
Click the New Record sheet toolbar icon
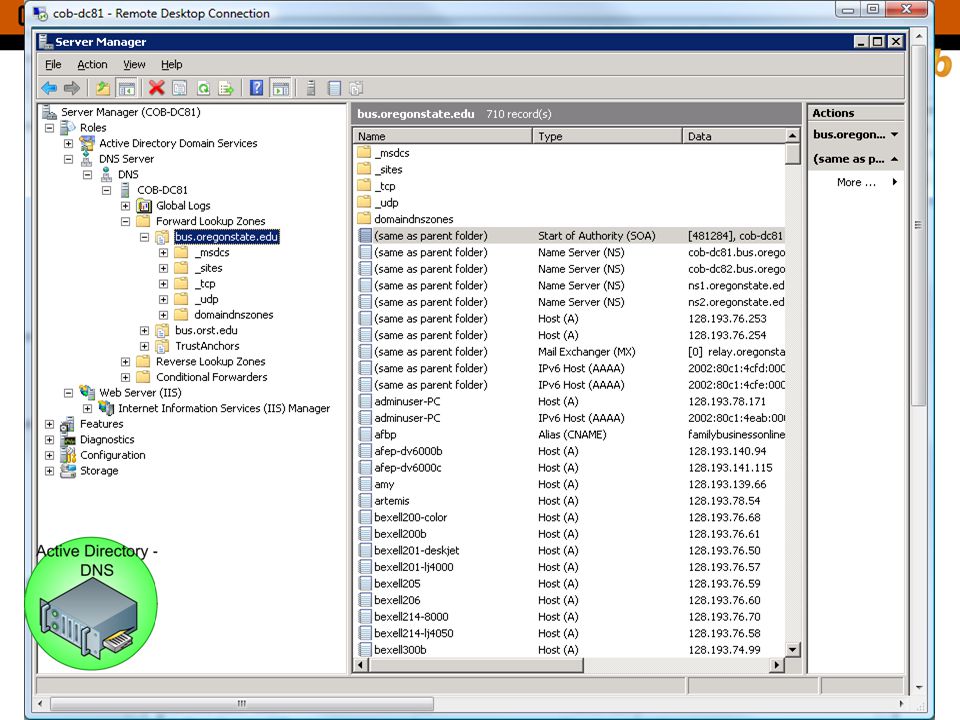pyautogui.click(x=334, y=88)
